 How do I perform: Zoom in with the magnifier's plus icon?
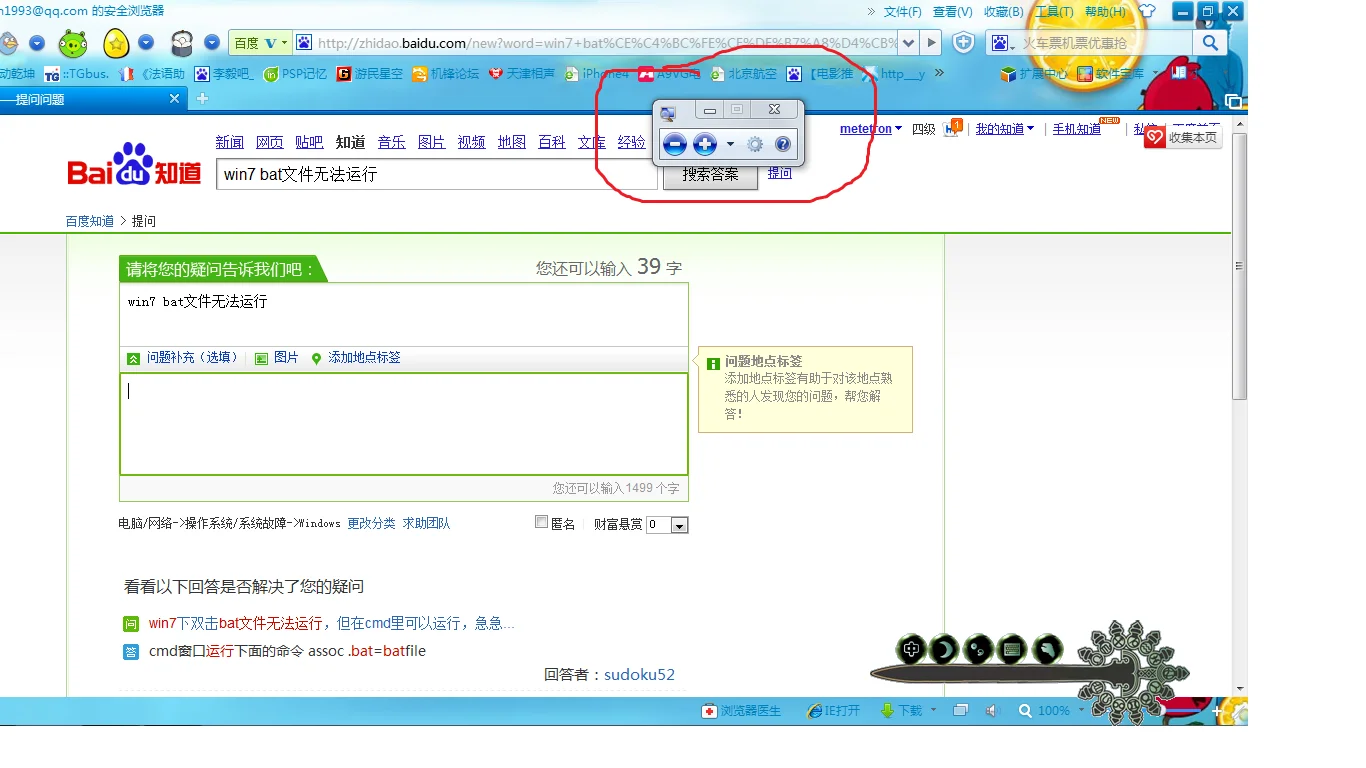pyautogui.click(x=705, y=144)
